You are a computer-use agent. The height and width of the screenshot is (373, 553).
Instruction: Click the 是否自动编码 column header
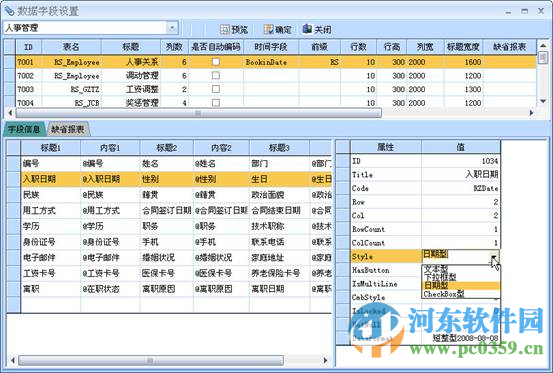tap(215, 47)
